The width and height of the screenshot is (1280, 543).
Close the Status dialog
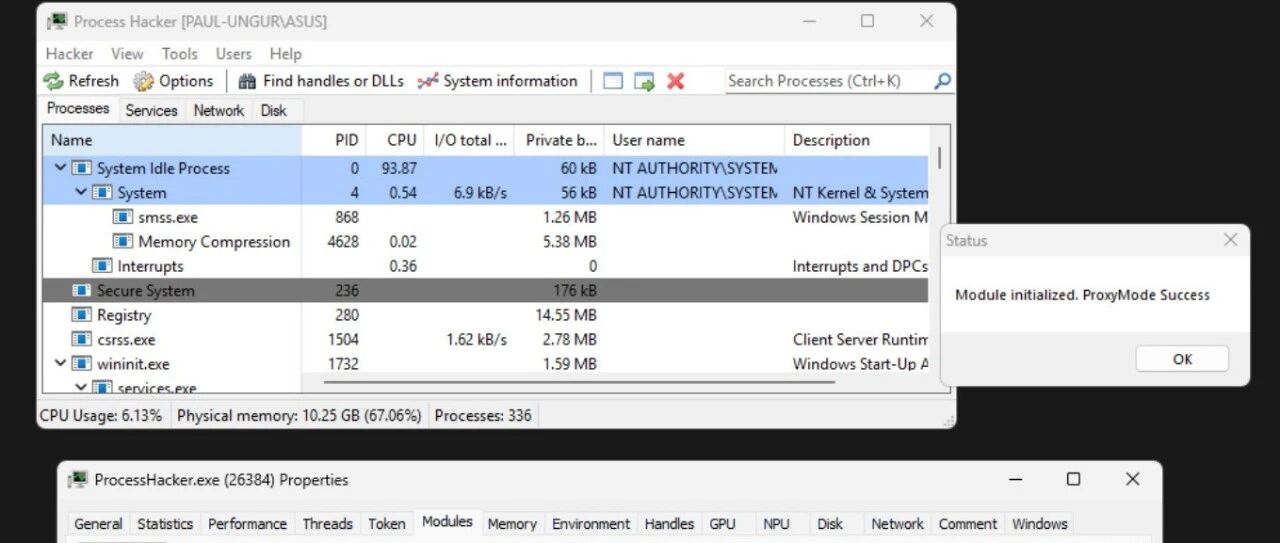click(x=1230, y=239)
